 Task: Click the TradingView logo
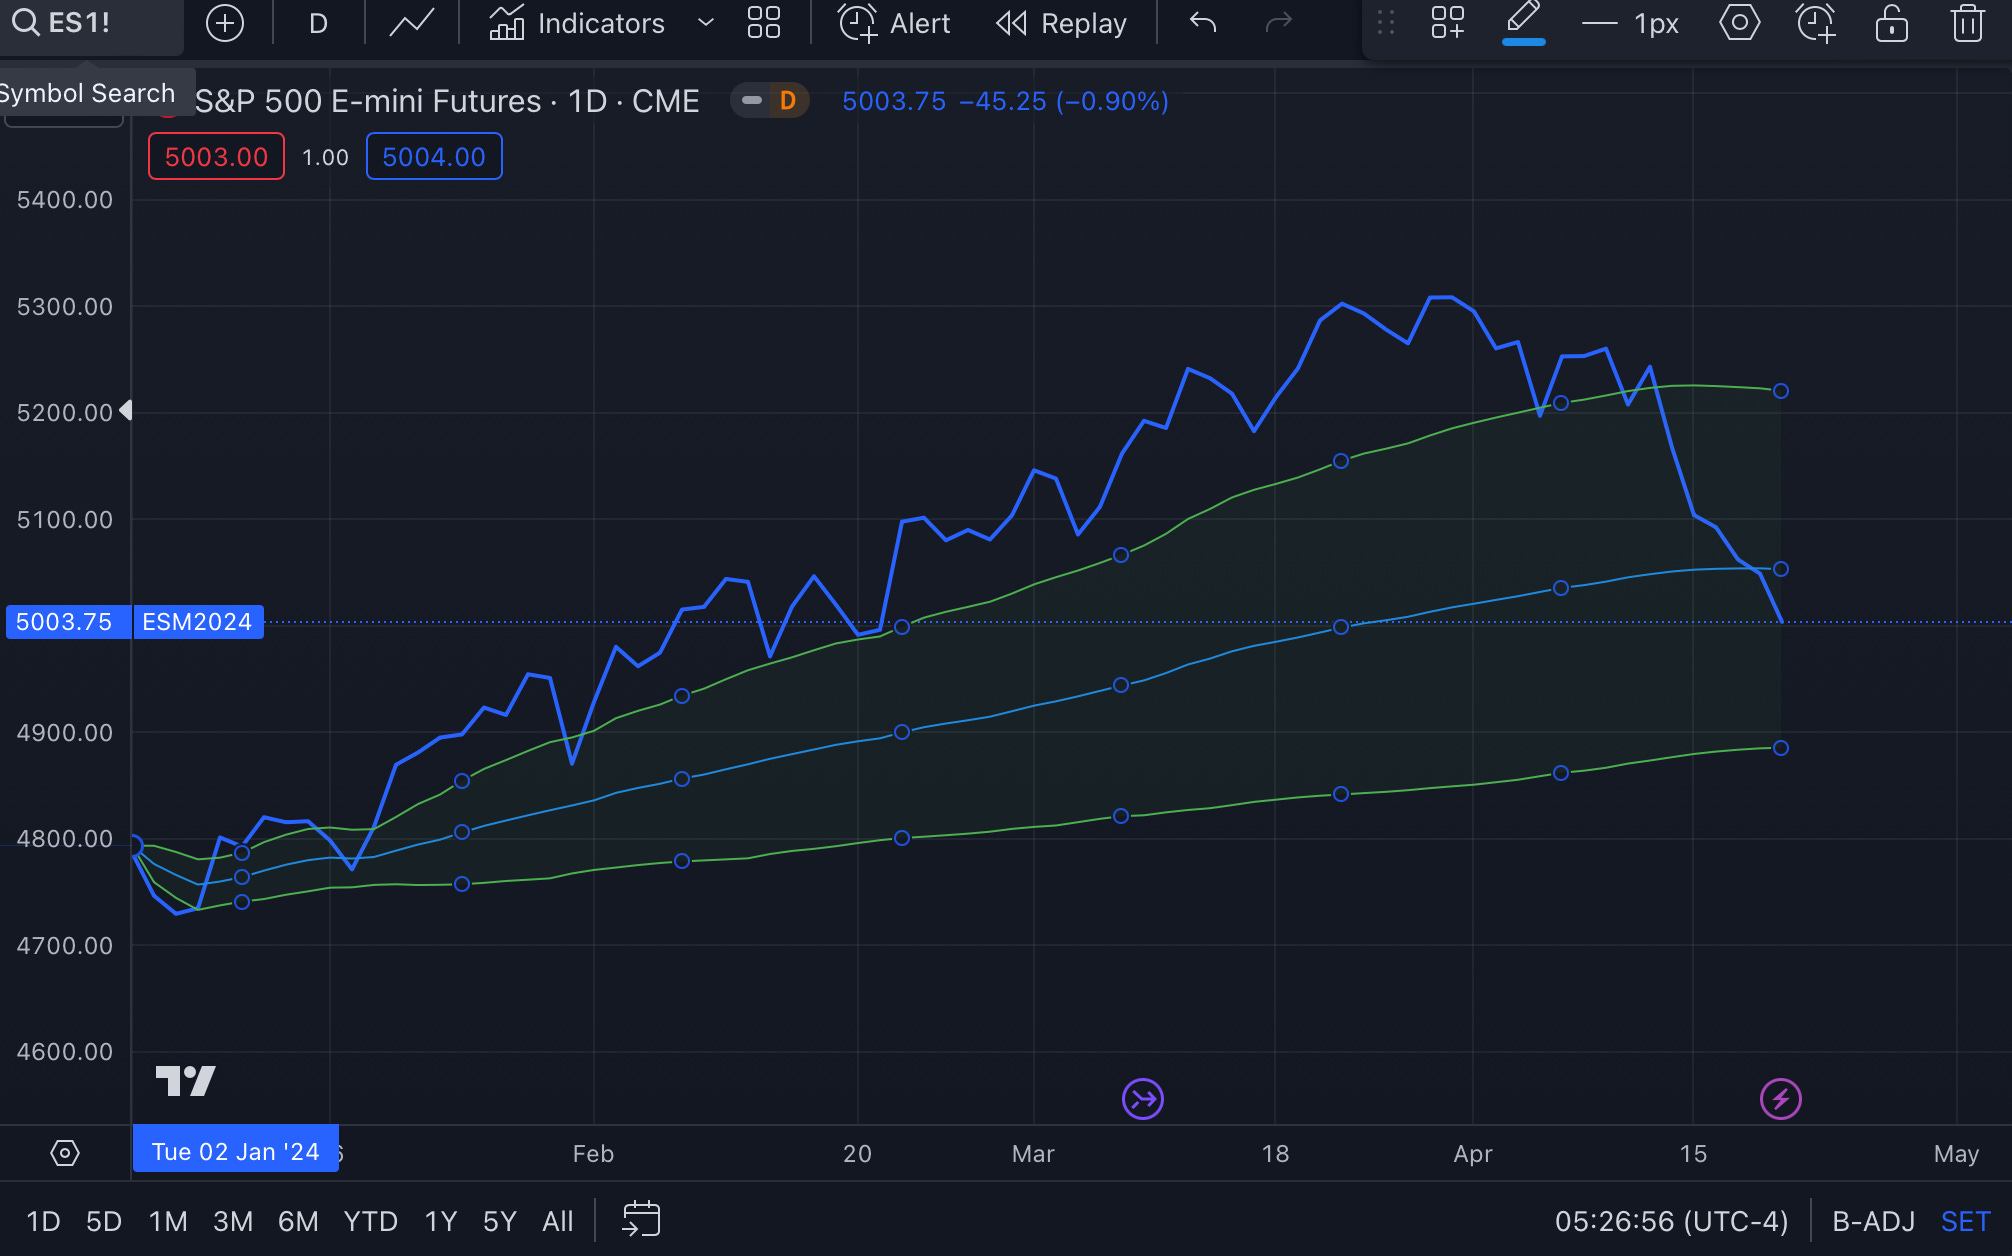pos(186,1081)
